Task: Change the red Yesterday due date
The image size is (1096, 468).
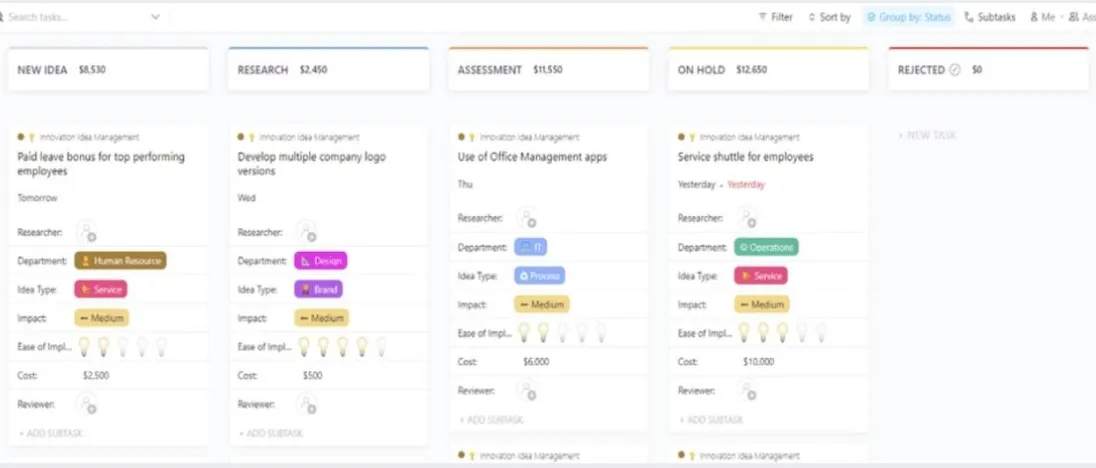Action: (x=746, y=184)
